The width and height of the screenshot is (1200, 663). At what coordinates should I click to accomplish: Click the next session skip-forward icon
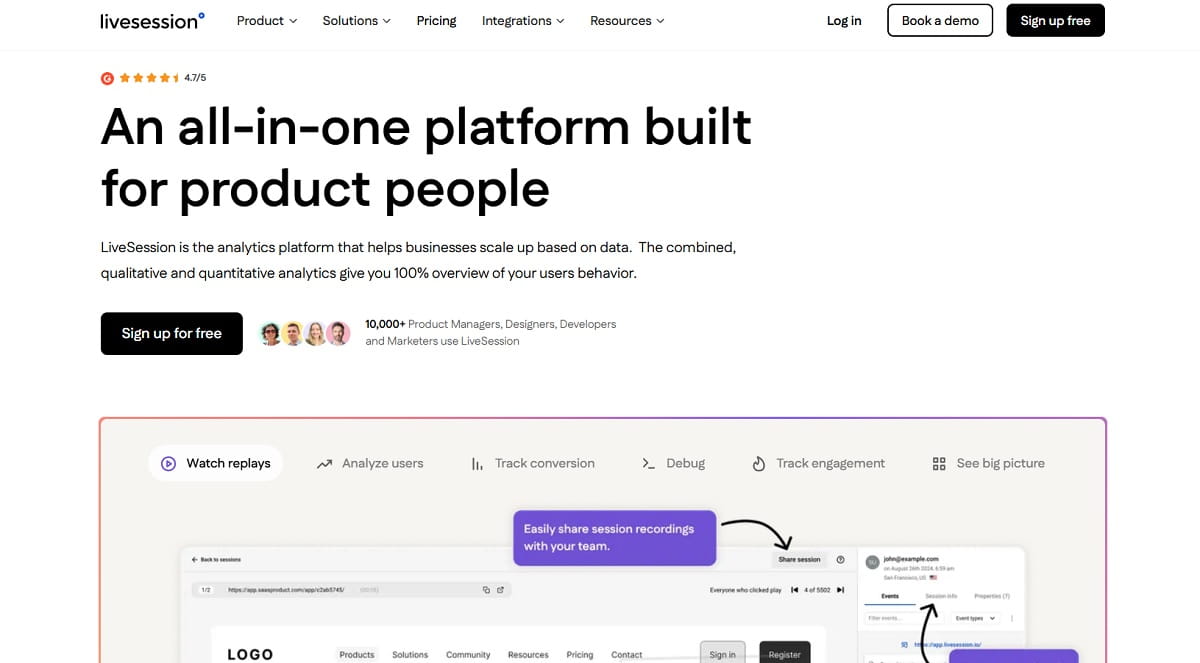tap(840, 590)
